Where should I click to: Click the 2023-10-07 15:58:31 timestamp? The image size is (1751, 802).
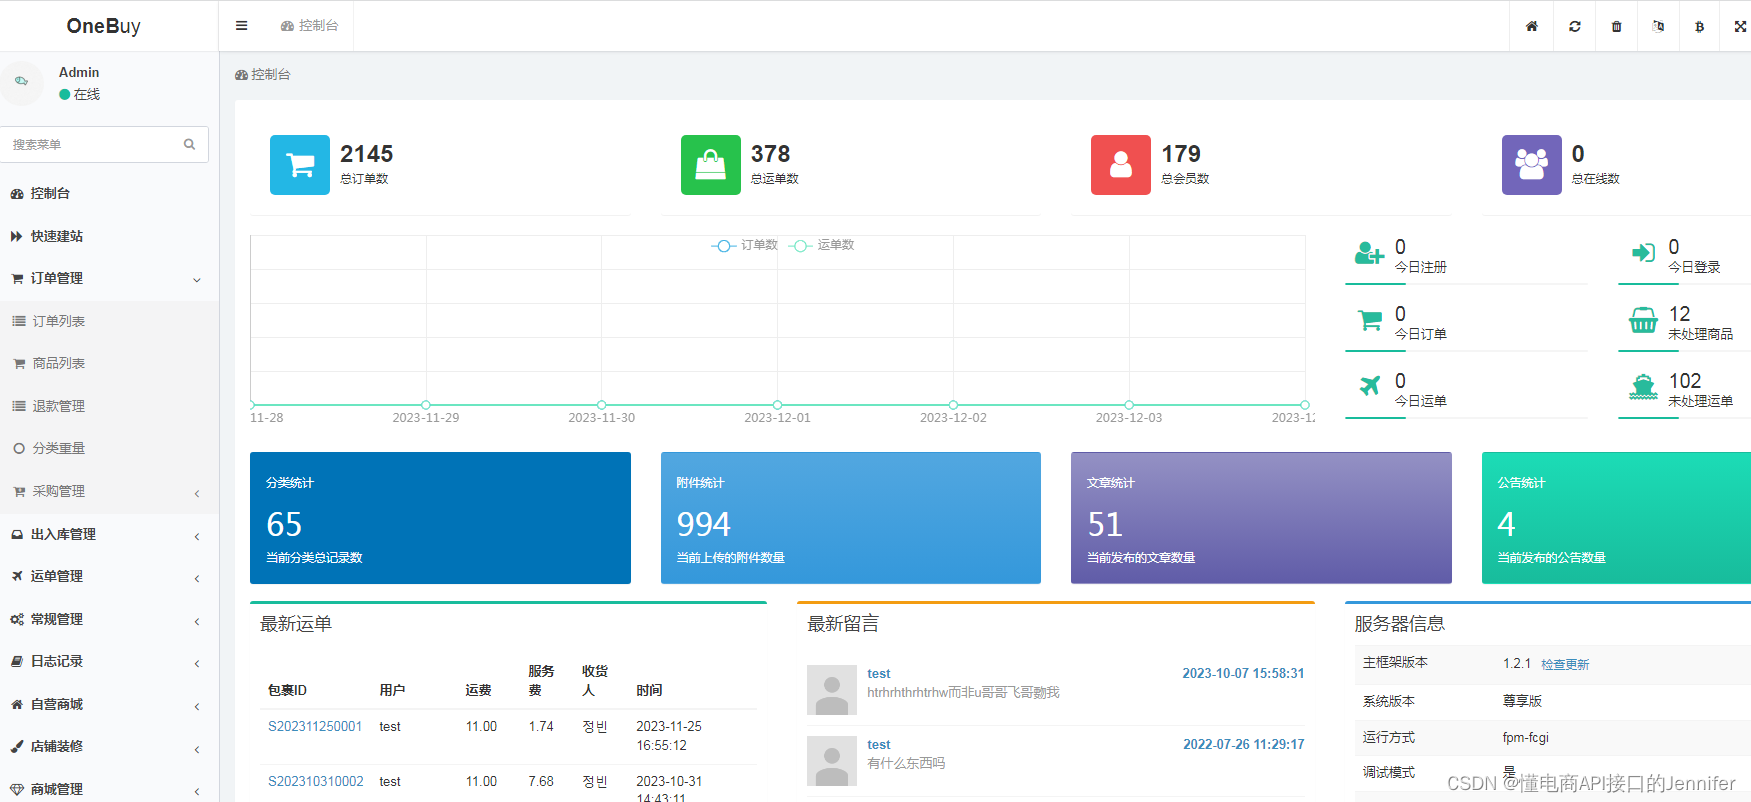pos(1243,674)
